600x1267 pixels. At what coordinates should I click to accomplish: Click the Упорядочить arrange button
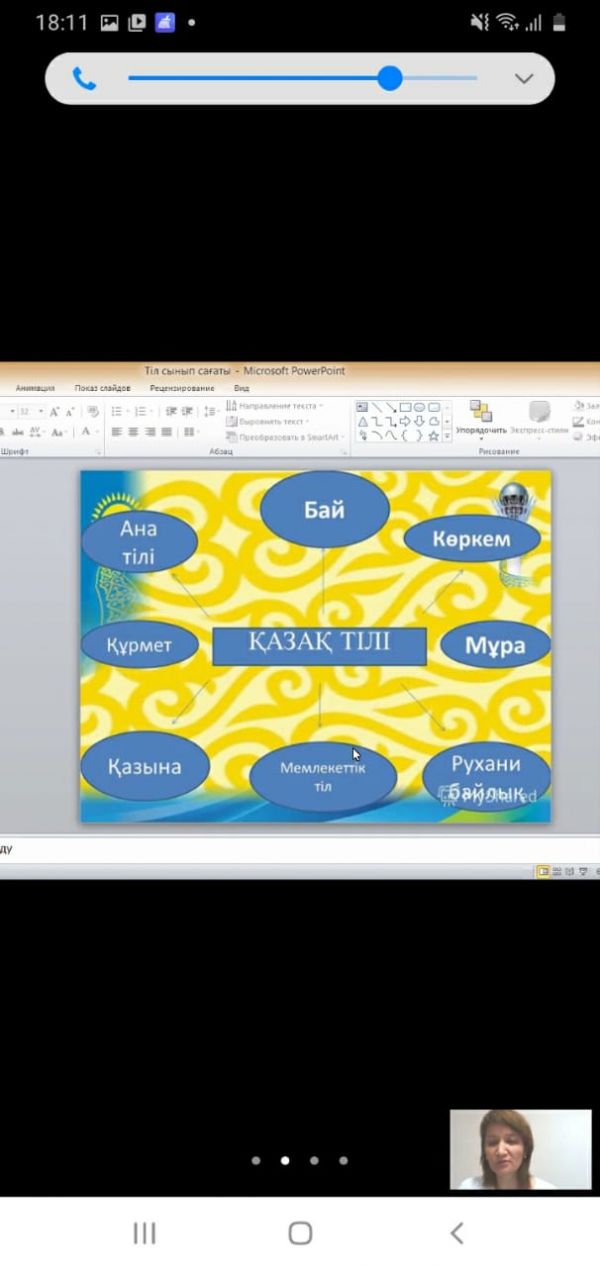481,419
